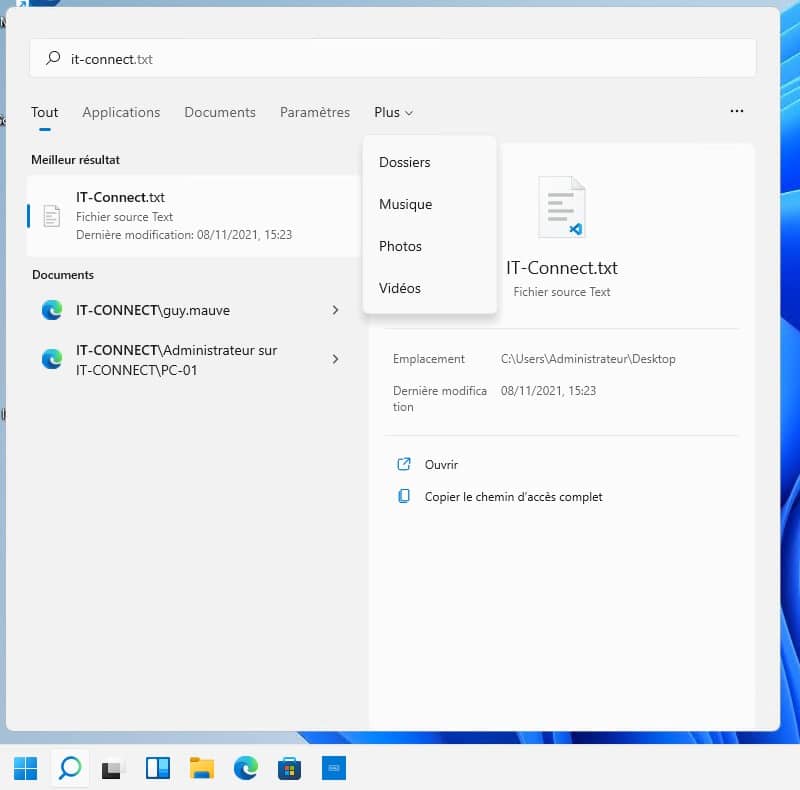Expand the Plus filter dropdown
800x790 pixels.
(x=393, y=113)
